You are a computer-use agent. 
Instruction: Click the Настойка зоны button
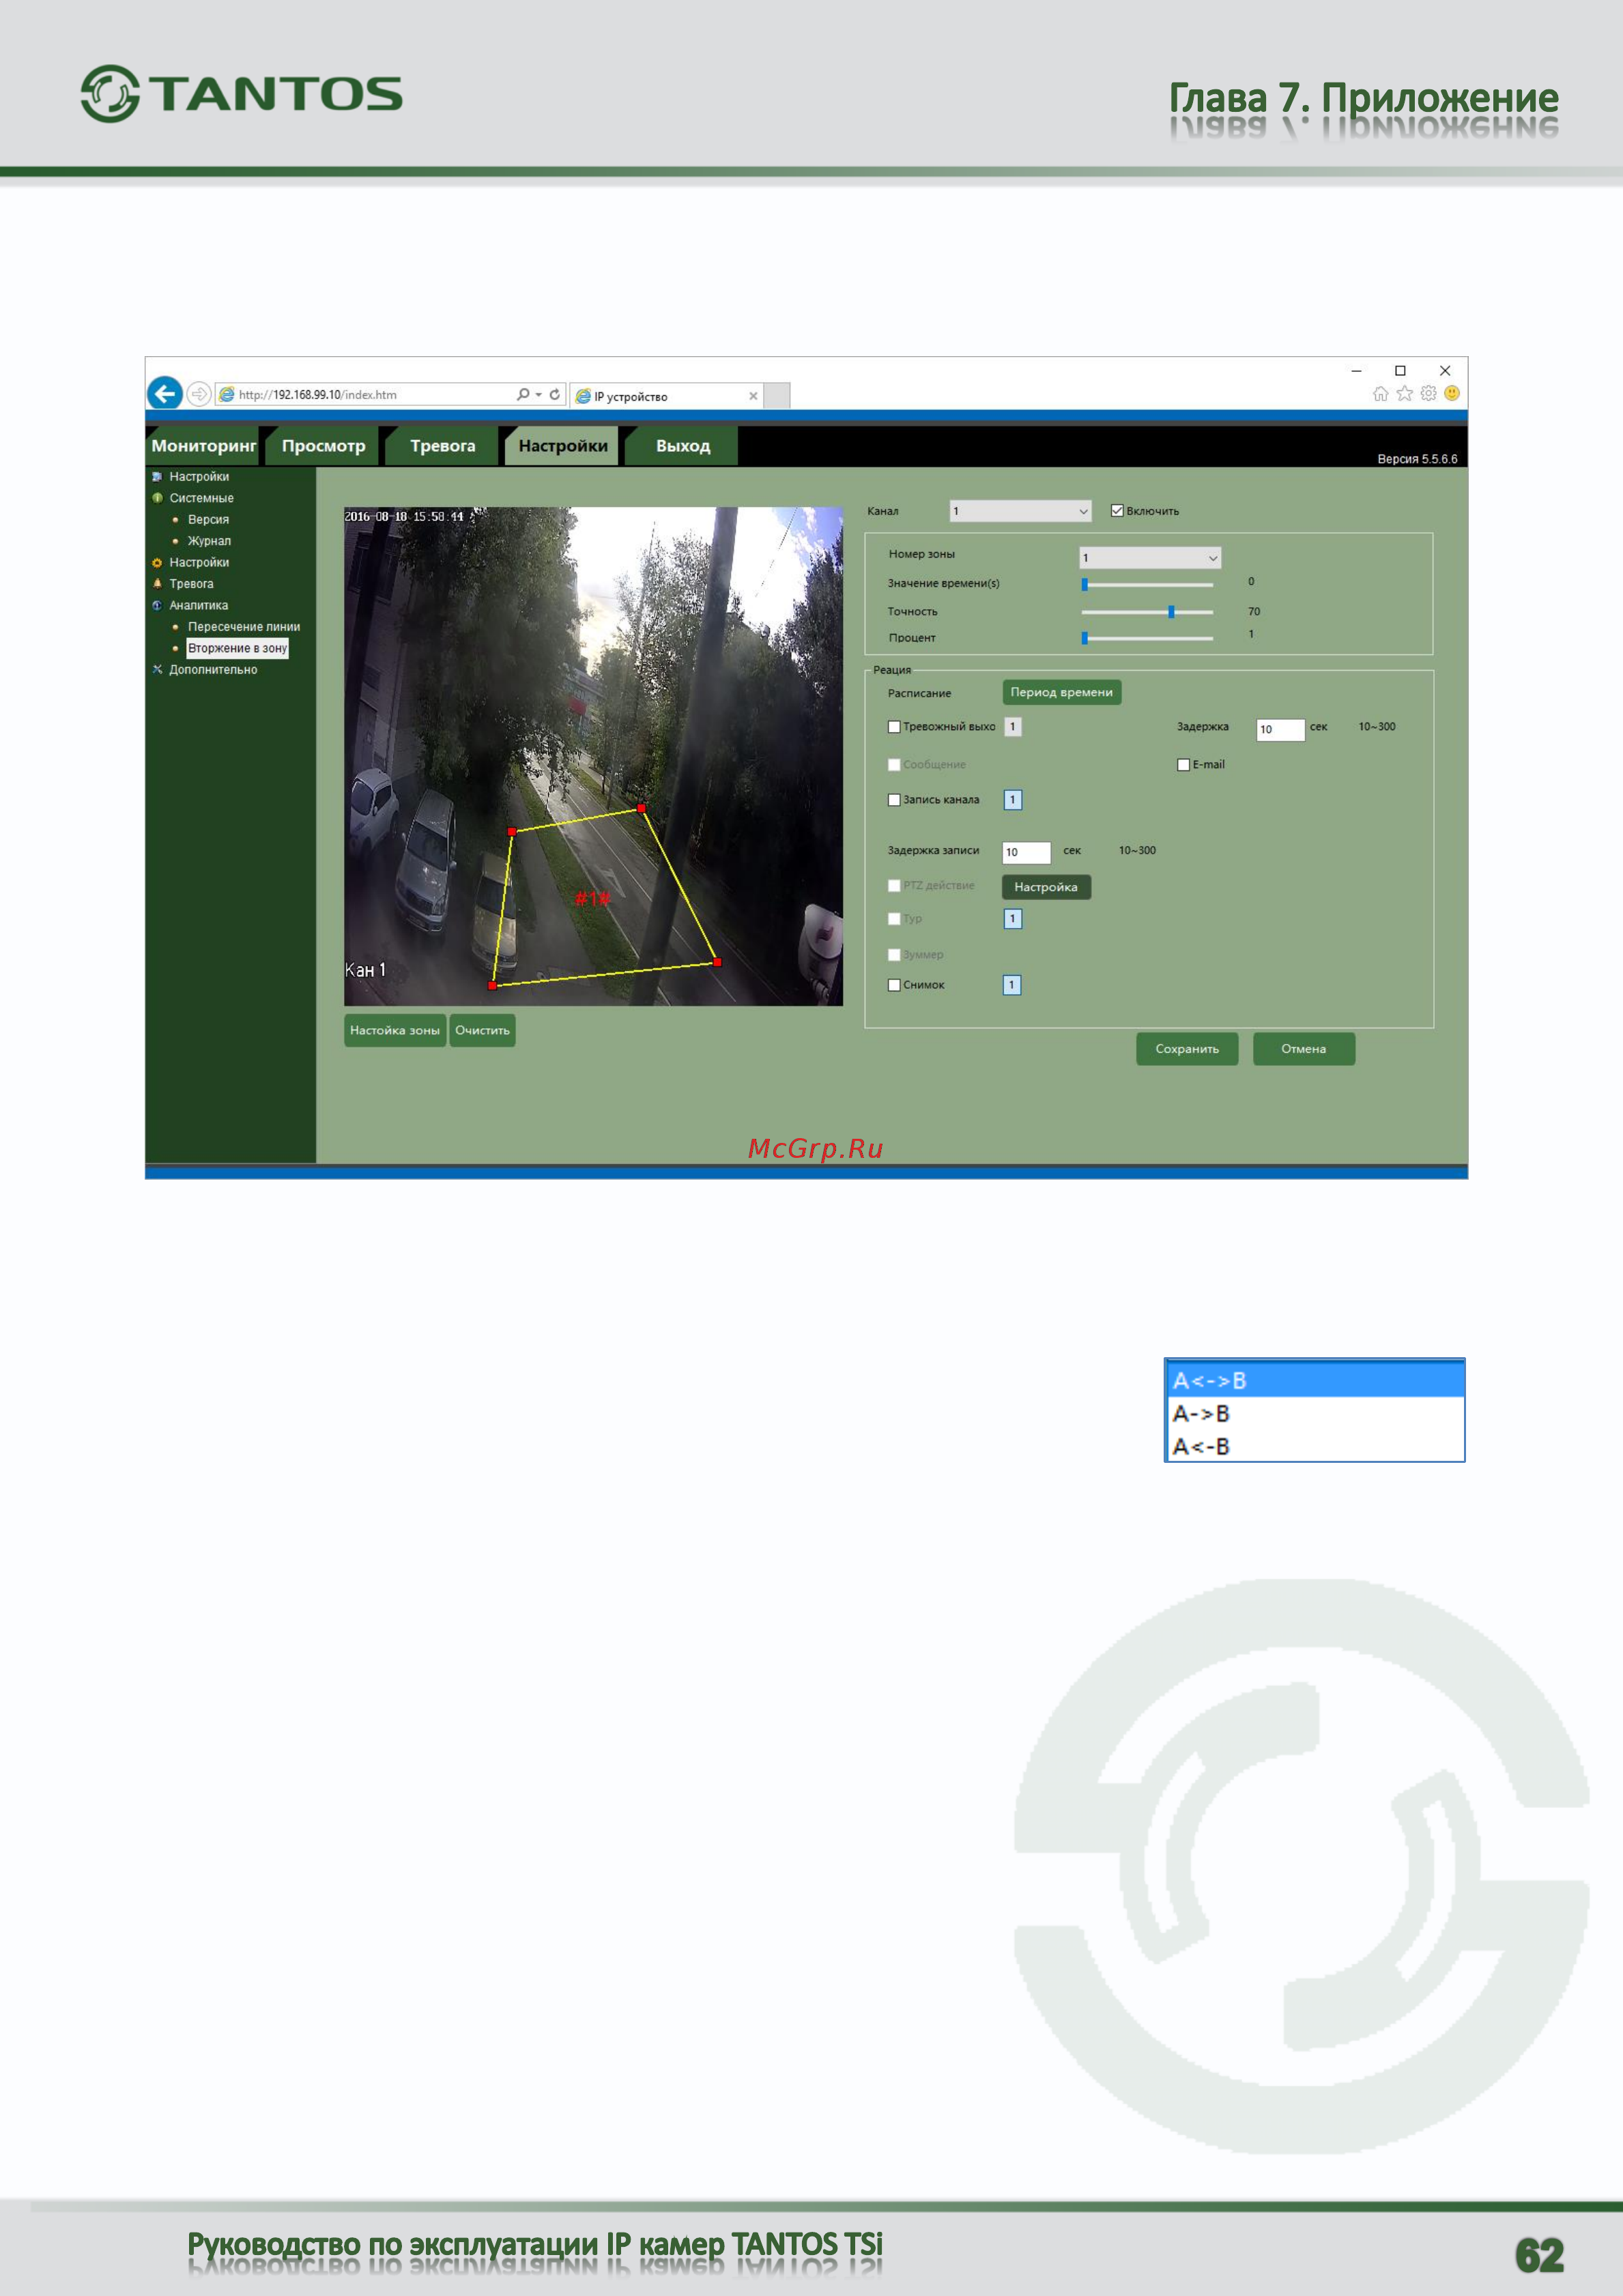pyautogui.click(x=395, y=1030)
